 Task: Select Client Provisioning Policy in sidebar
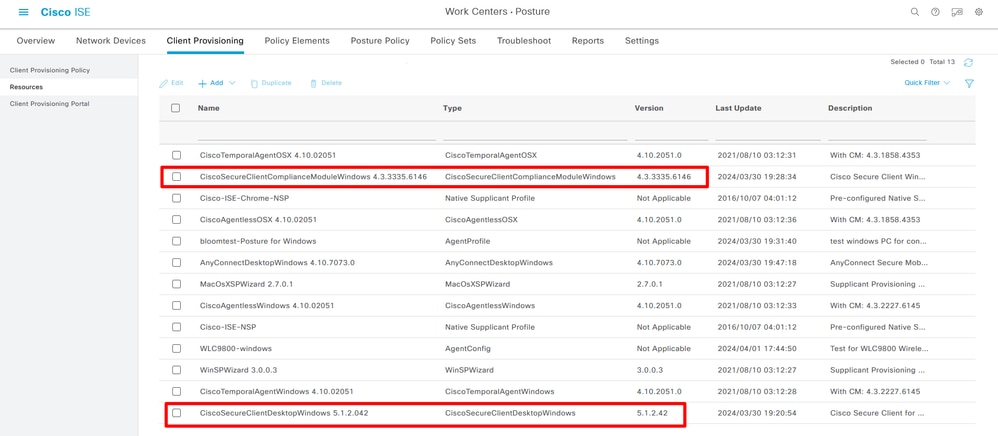50,70
